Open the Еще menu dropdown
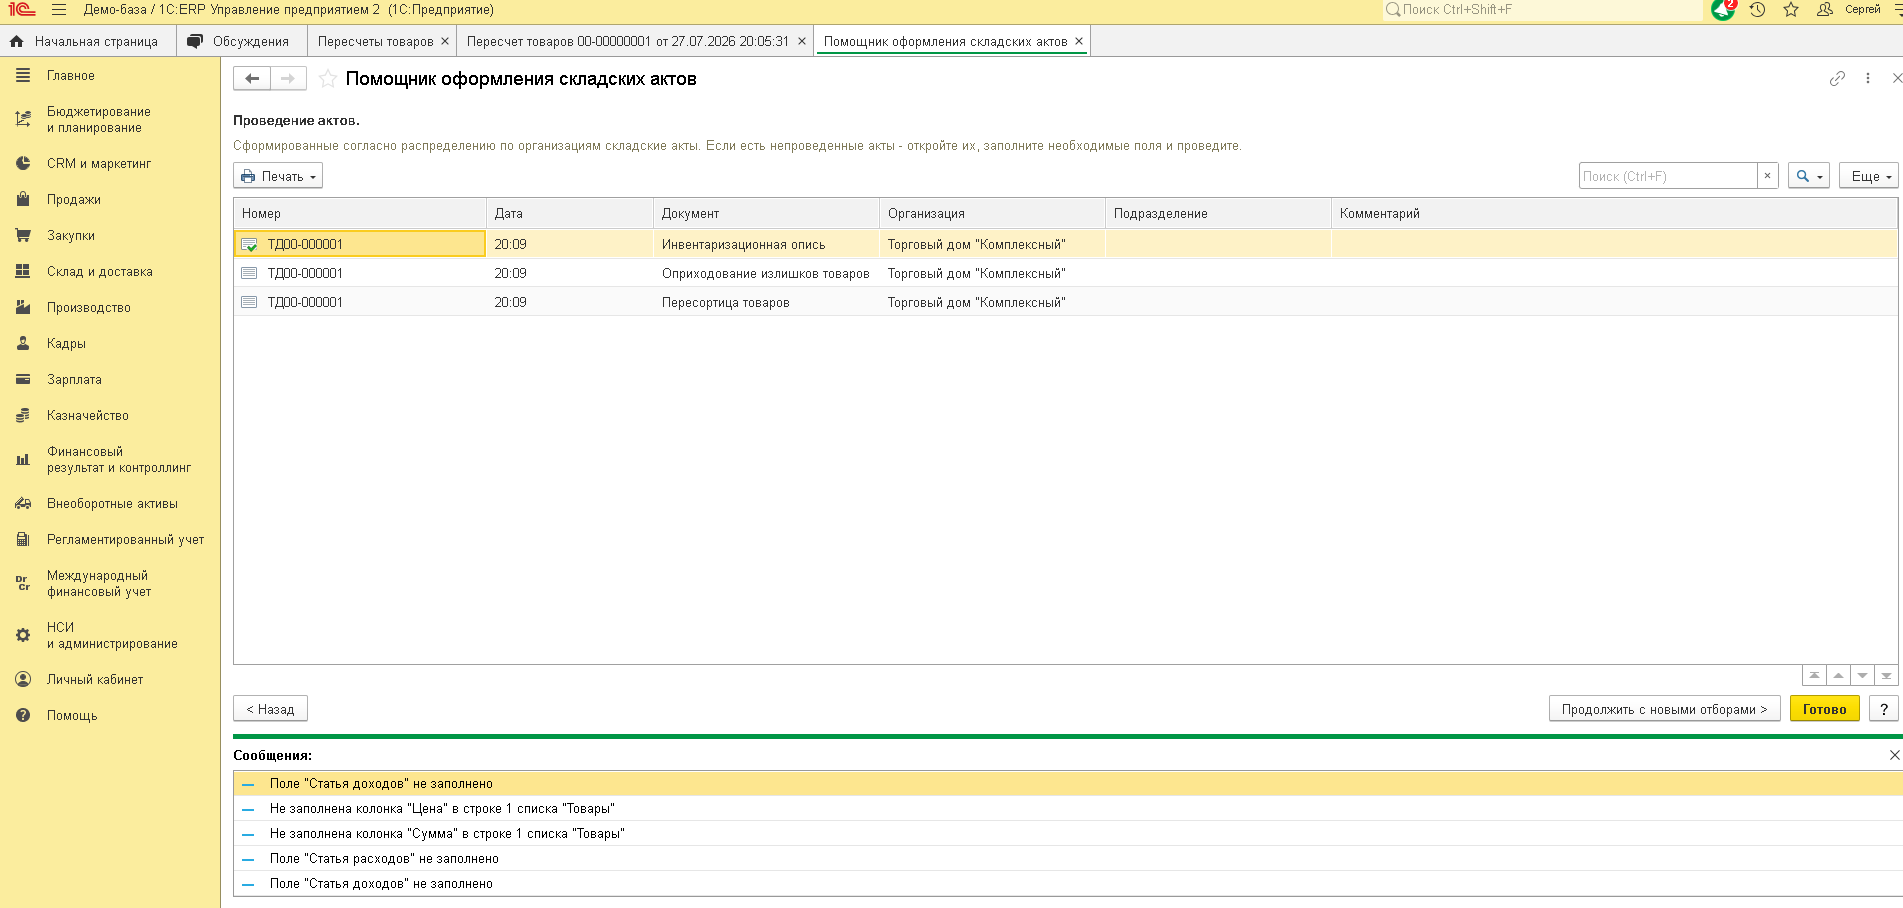 click(1868, 176)
